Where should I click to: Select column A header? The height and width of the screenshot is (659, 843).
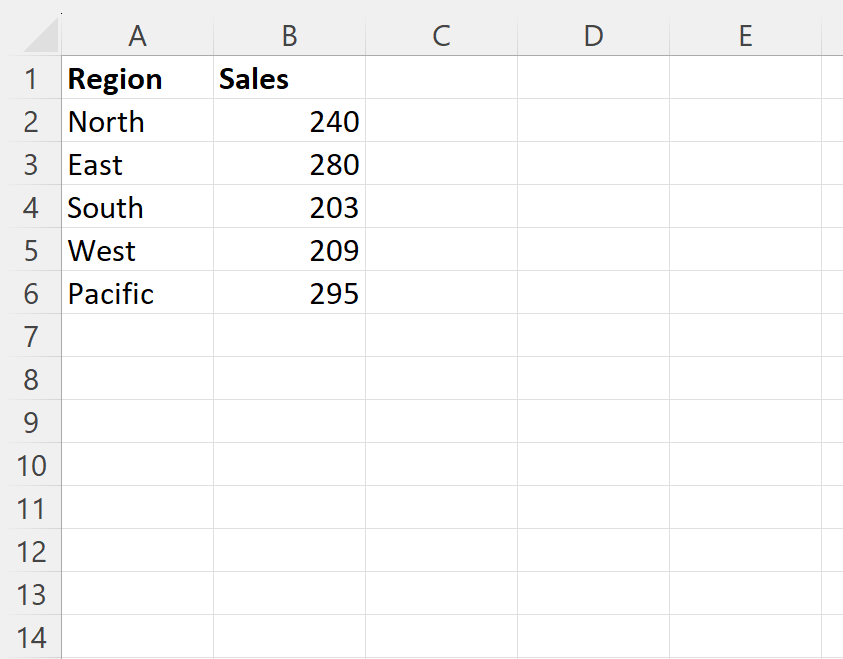coord(138,36)
